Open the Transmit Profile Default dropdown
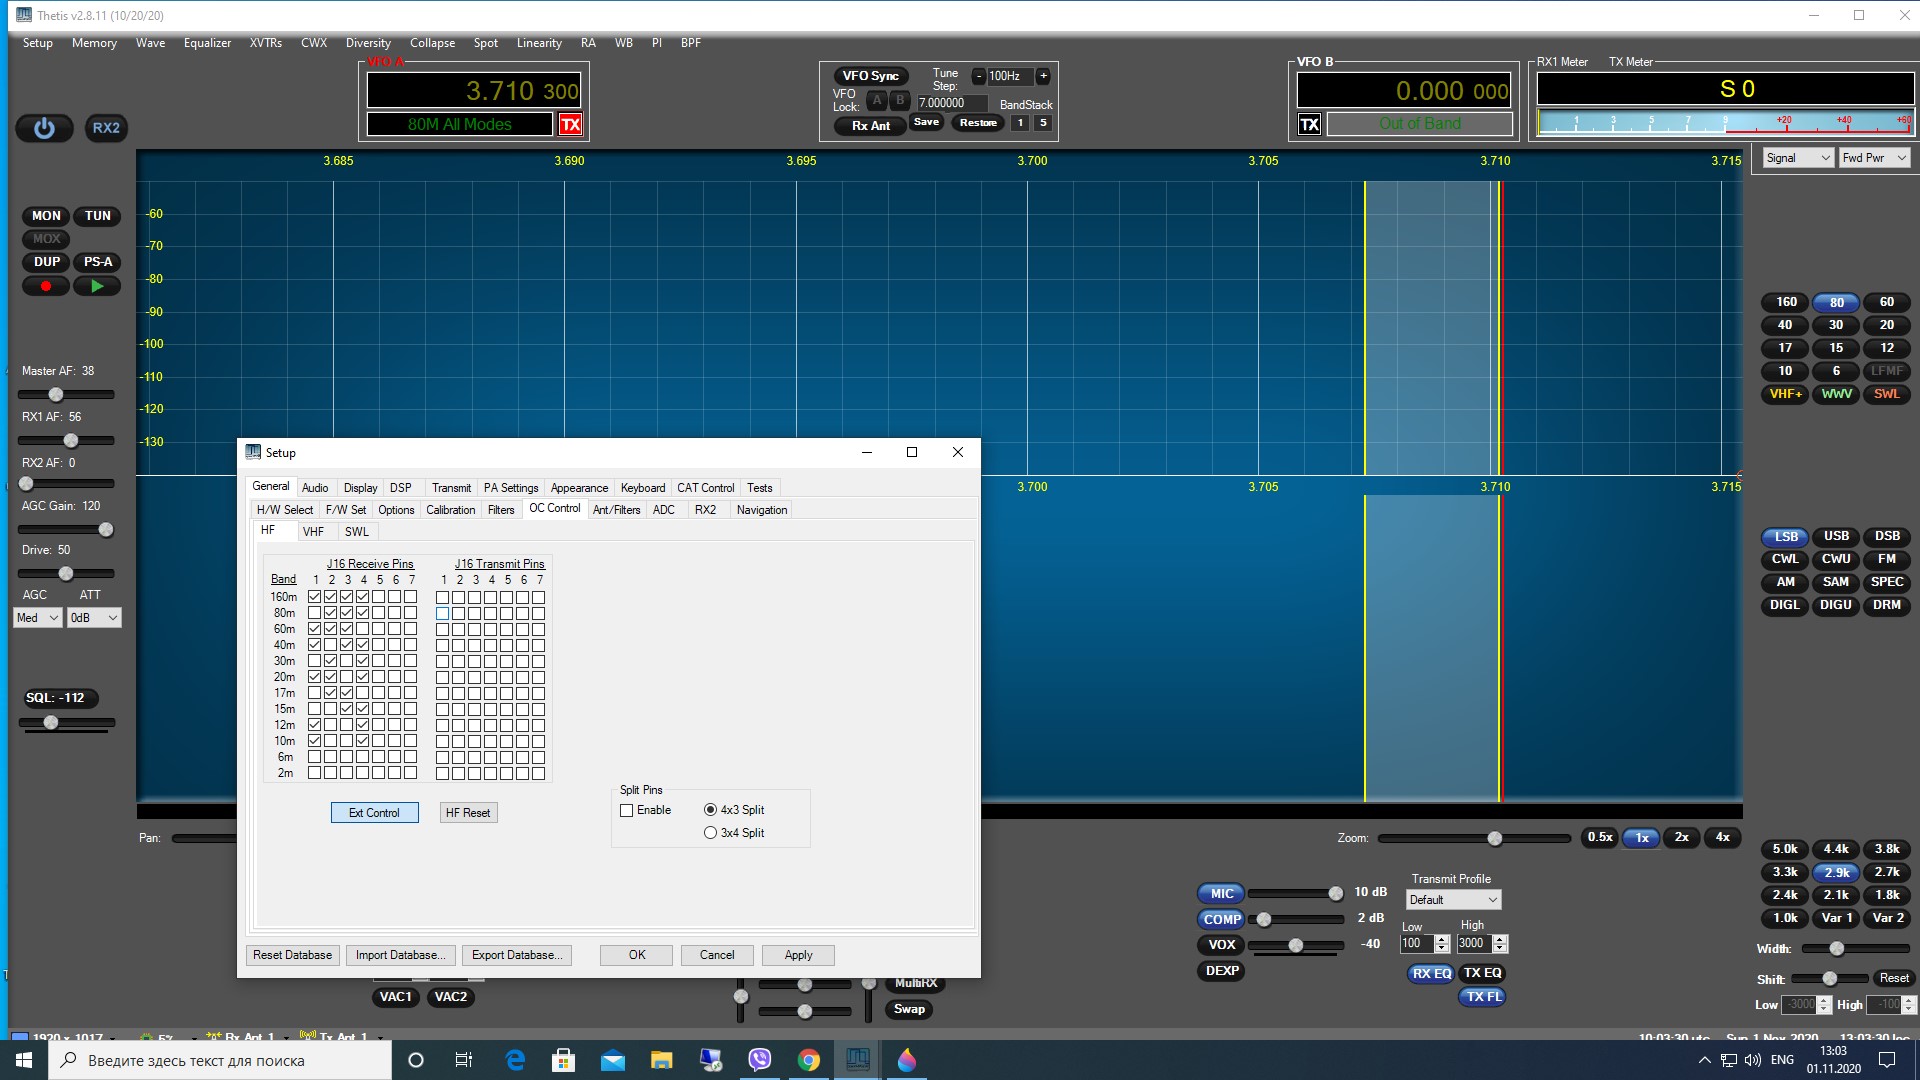This screenshot has height=1080, width=1920. (x=1453, y=900)
